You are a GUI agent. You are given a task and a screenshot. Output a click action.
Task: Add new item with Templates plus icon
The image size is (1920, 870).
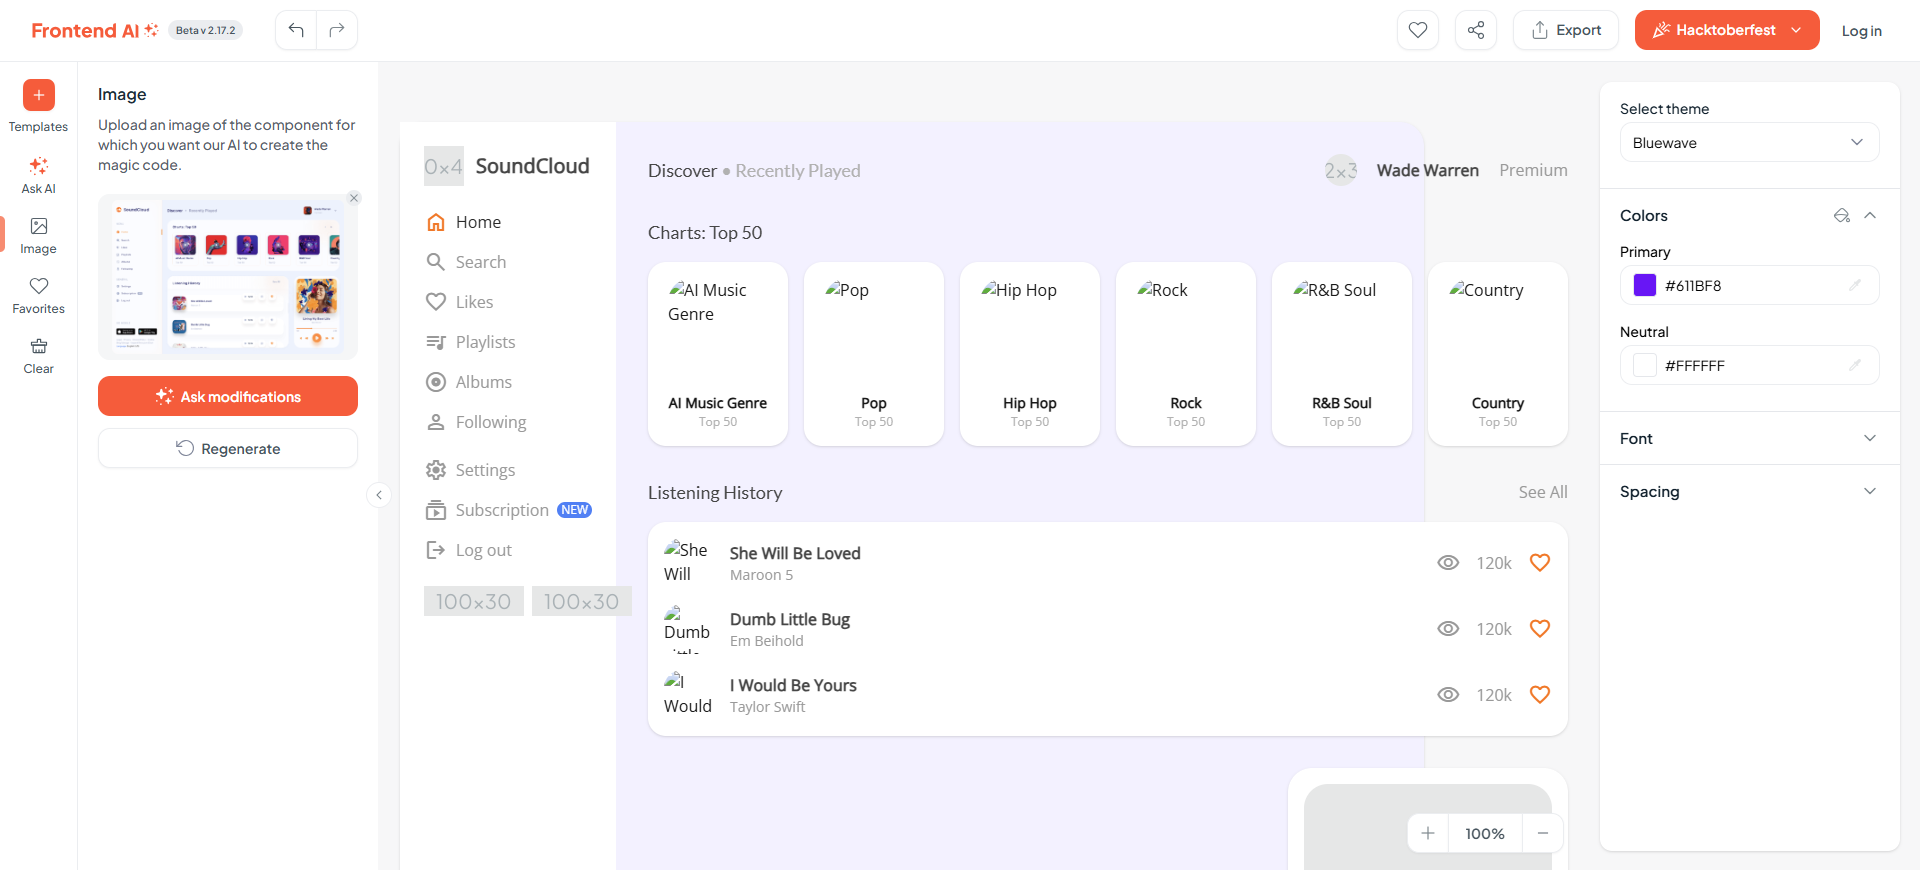(39, 95)
